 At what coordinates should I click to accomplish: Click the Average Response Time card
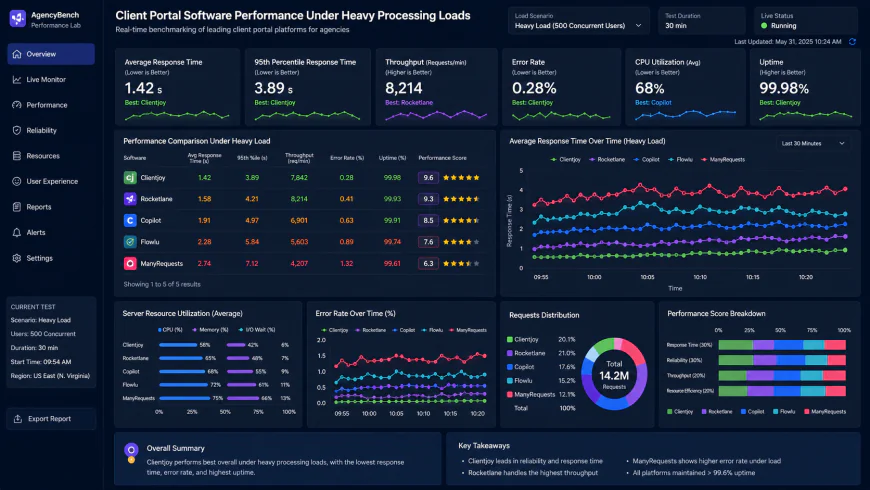click(x=178, y=87)
